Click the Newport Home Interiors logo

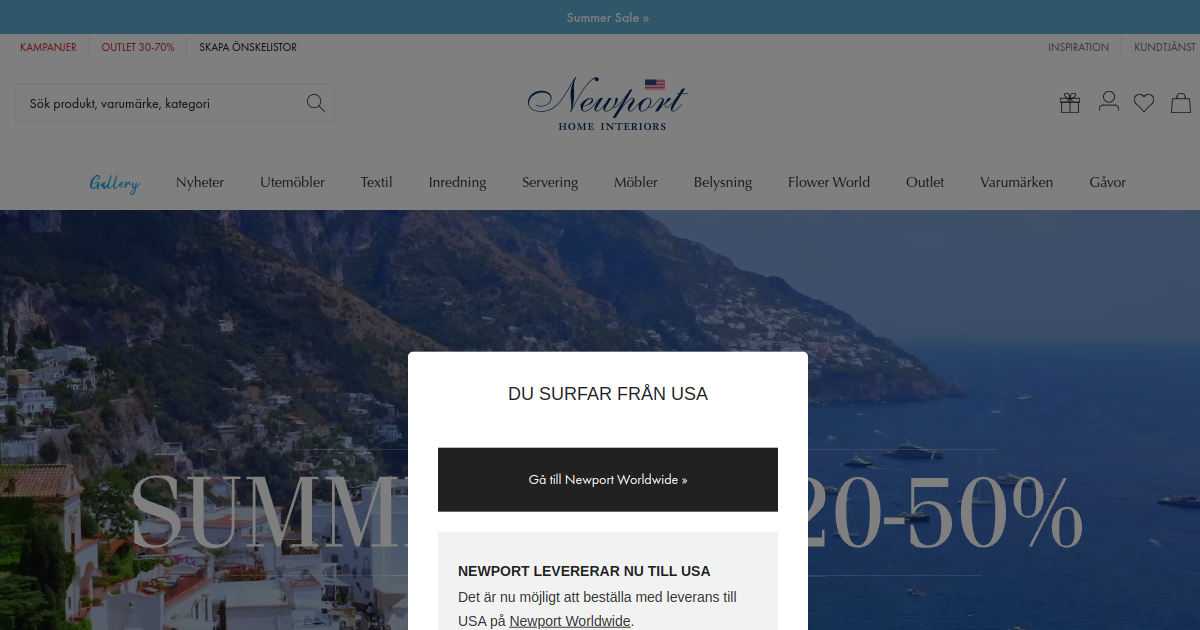point(607,103)
